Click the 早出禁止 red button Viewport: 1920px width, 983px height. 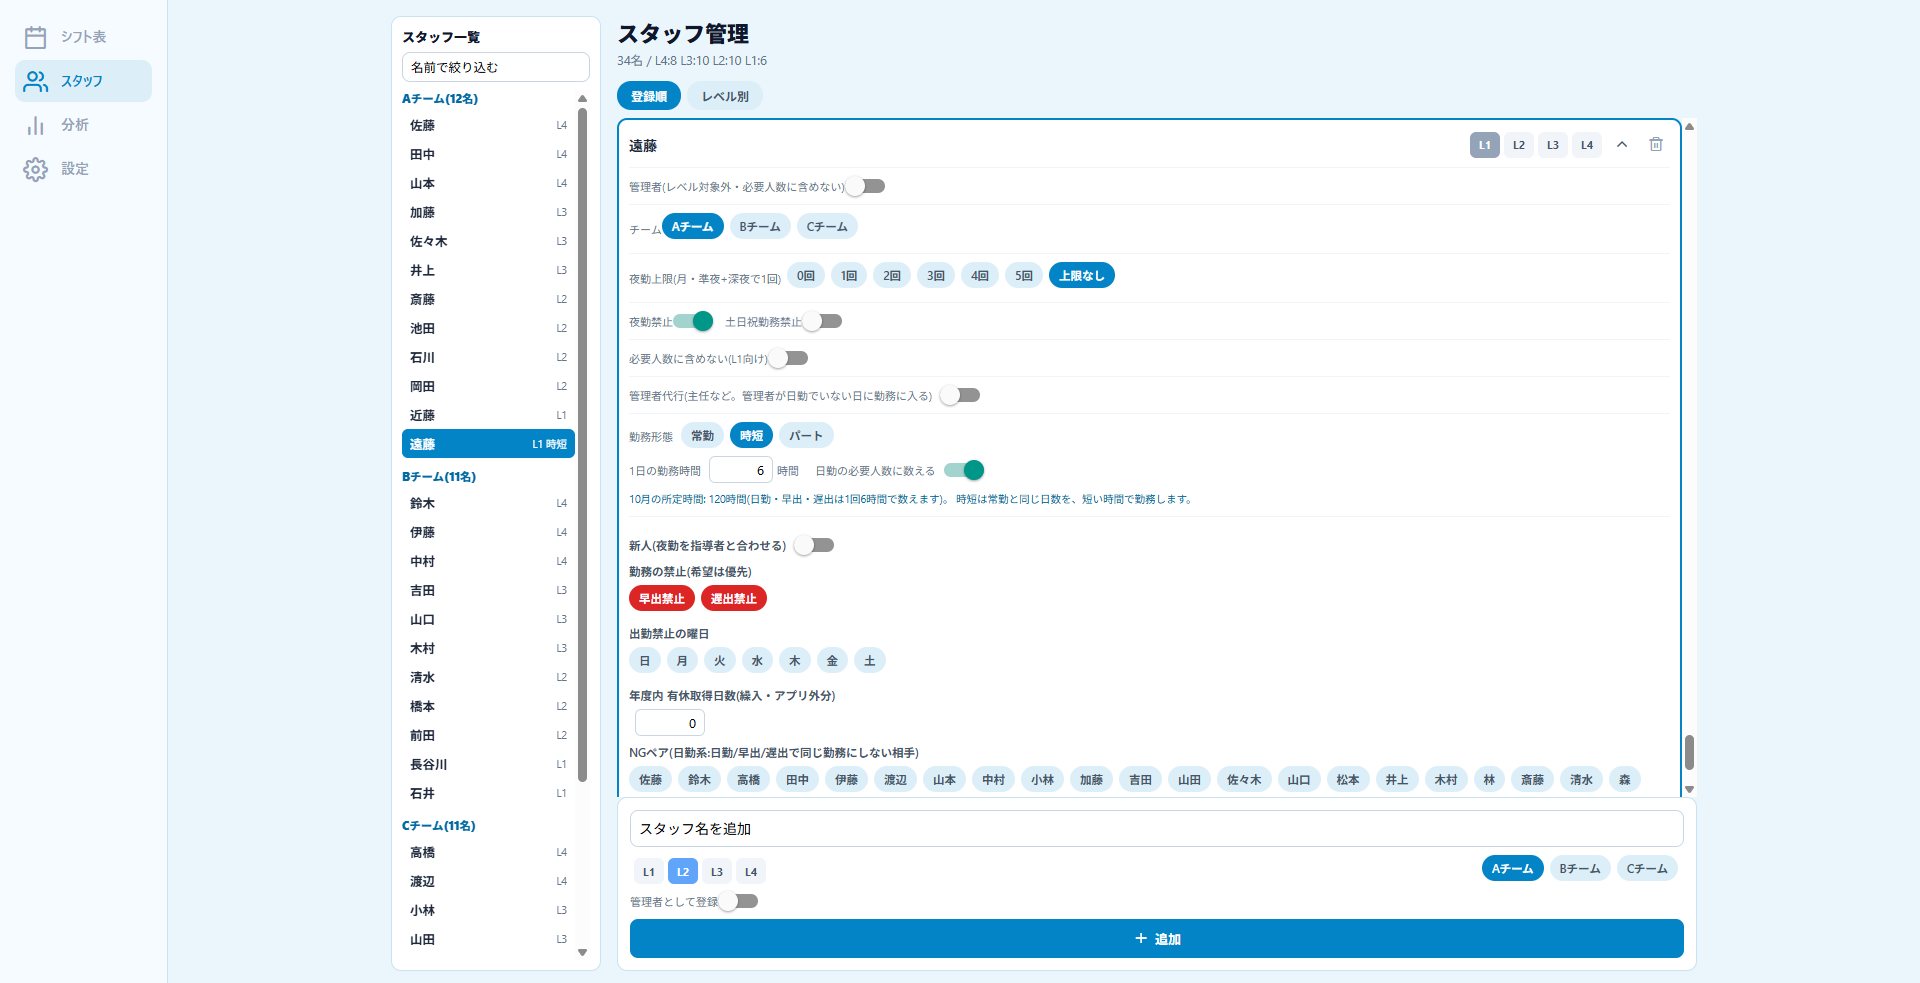[662, 598]
